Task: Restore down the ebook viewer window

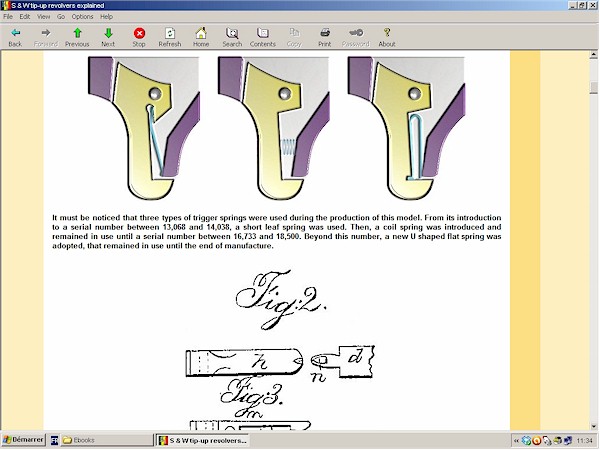Action: (582, 5)
